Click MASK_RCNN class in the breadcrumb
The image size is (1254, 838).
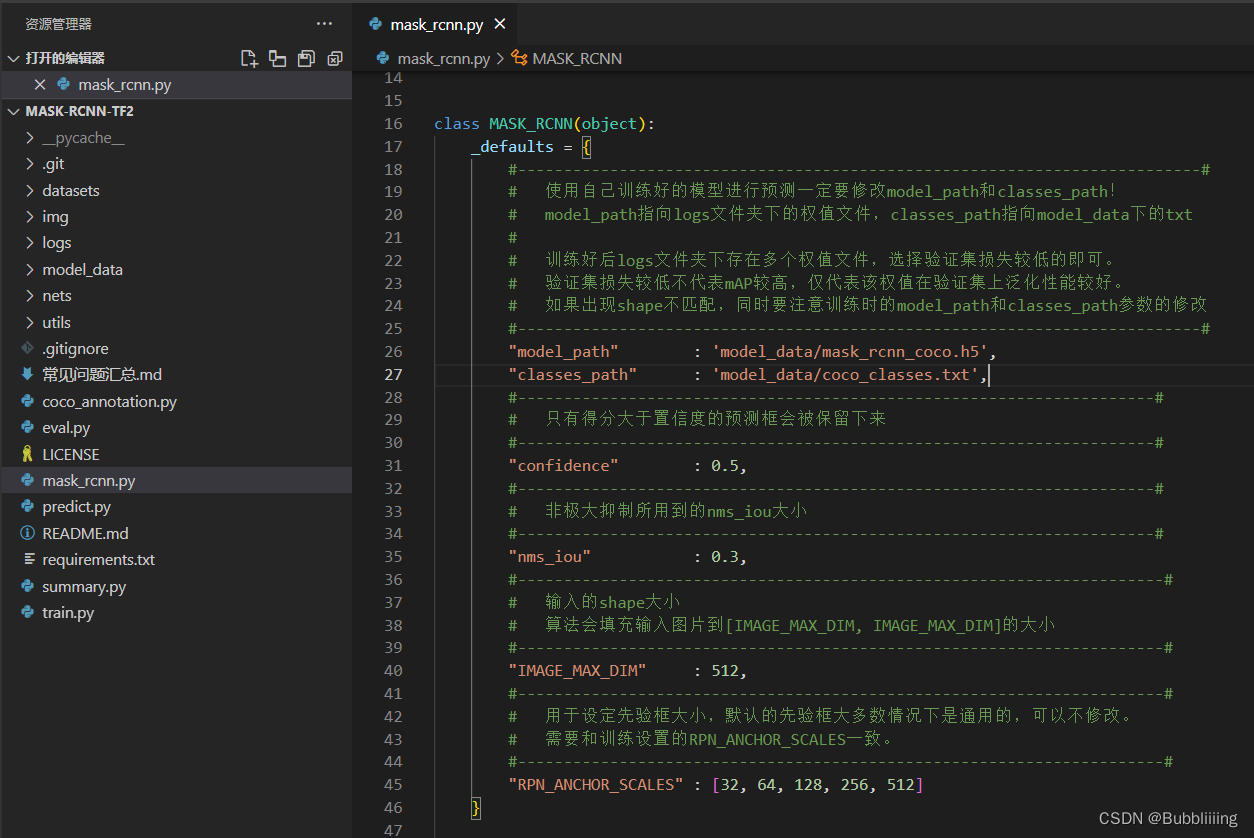tap(577, 58)
